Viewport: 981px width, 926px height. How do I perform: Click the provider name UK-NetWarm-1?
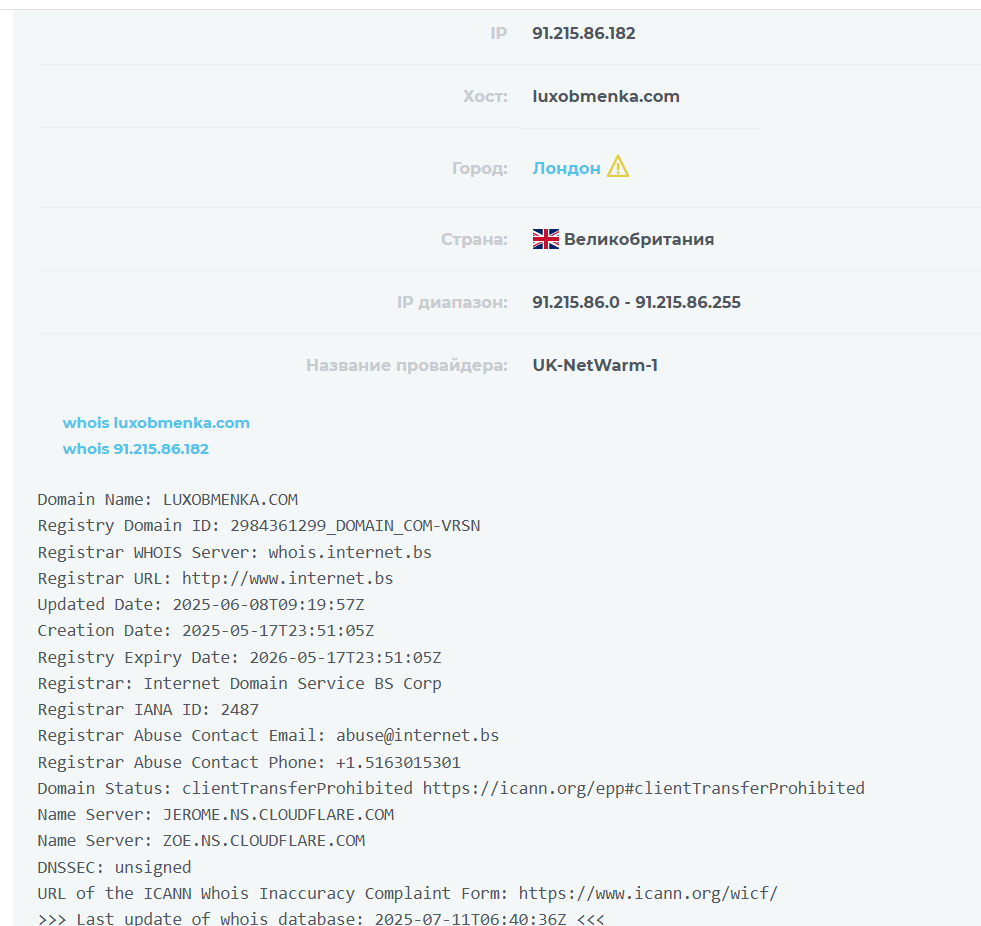click(595, 365)
